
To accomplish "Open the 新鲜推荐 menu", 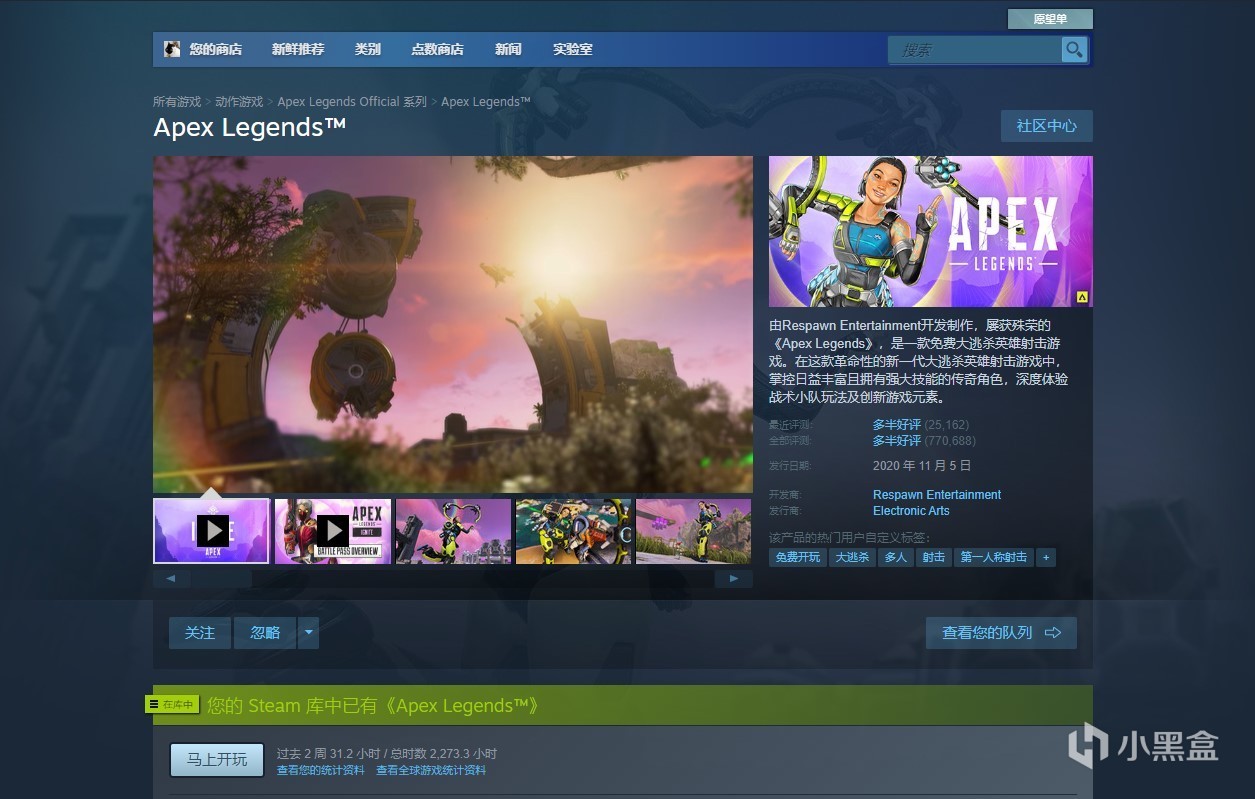I will pos(298,49).
